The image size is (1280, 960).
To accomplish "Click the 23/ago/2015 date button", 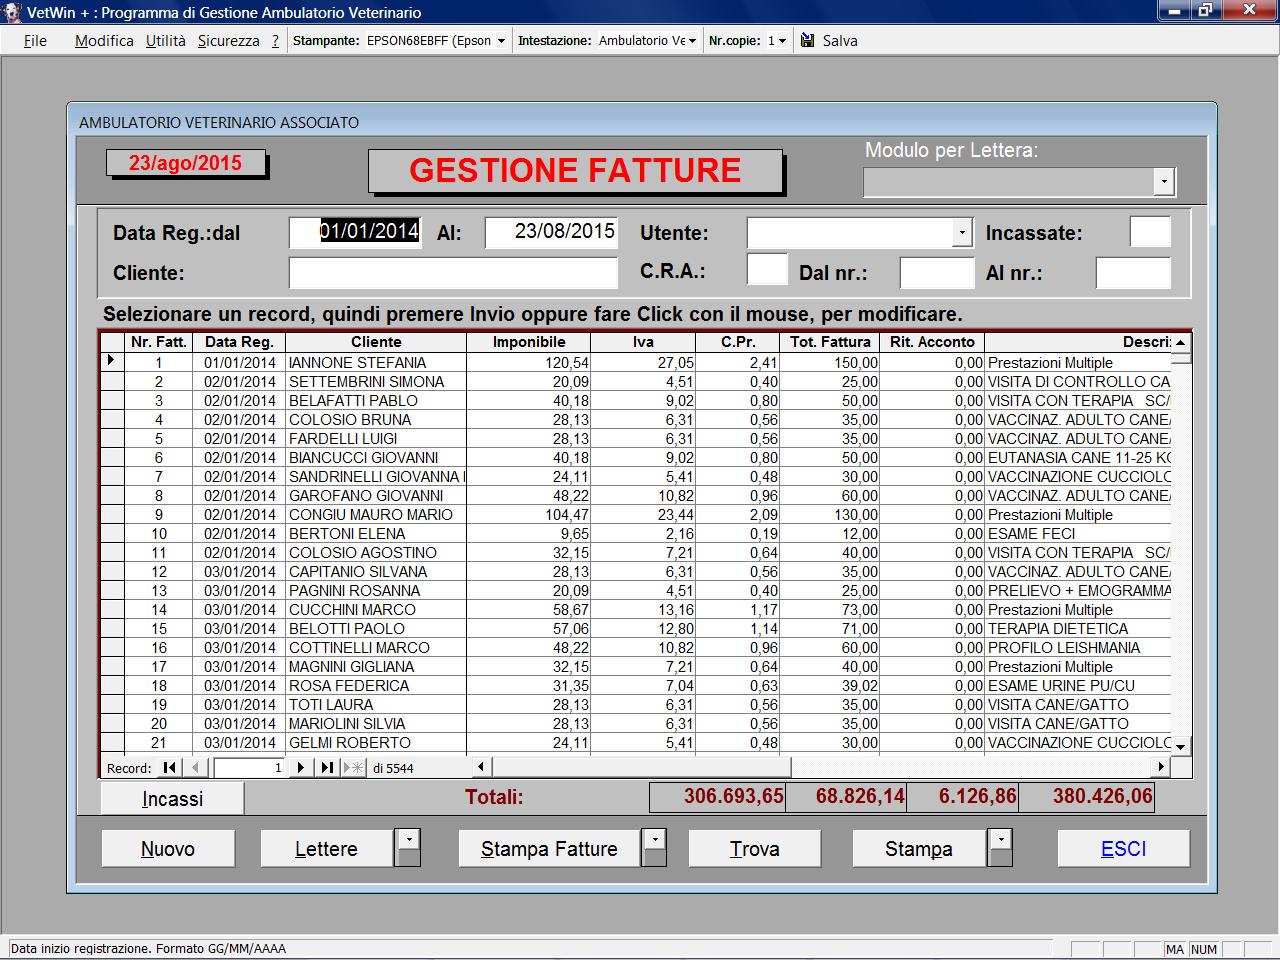I will (186, 163).
